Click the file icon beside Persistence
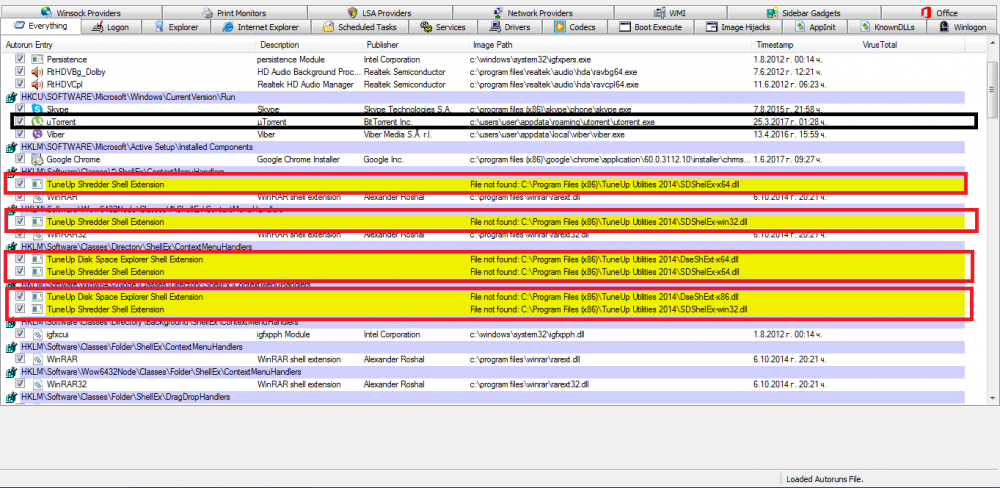The height and width of the screenshot is (488, 1000). (37, 59)
